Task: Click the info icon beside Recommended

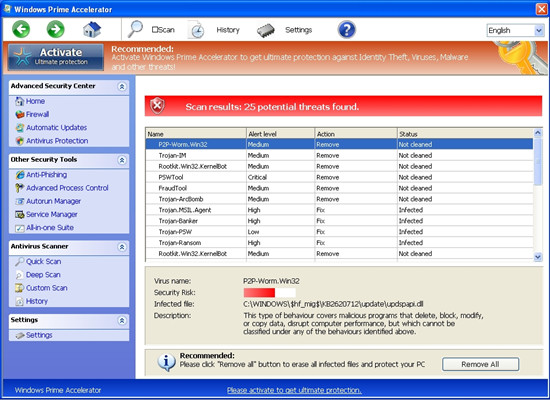Action: 167,362
